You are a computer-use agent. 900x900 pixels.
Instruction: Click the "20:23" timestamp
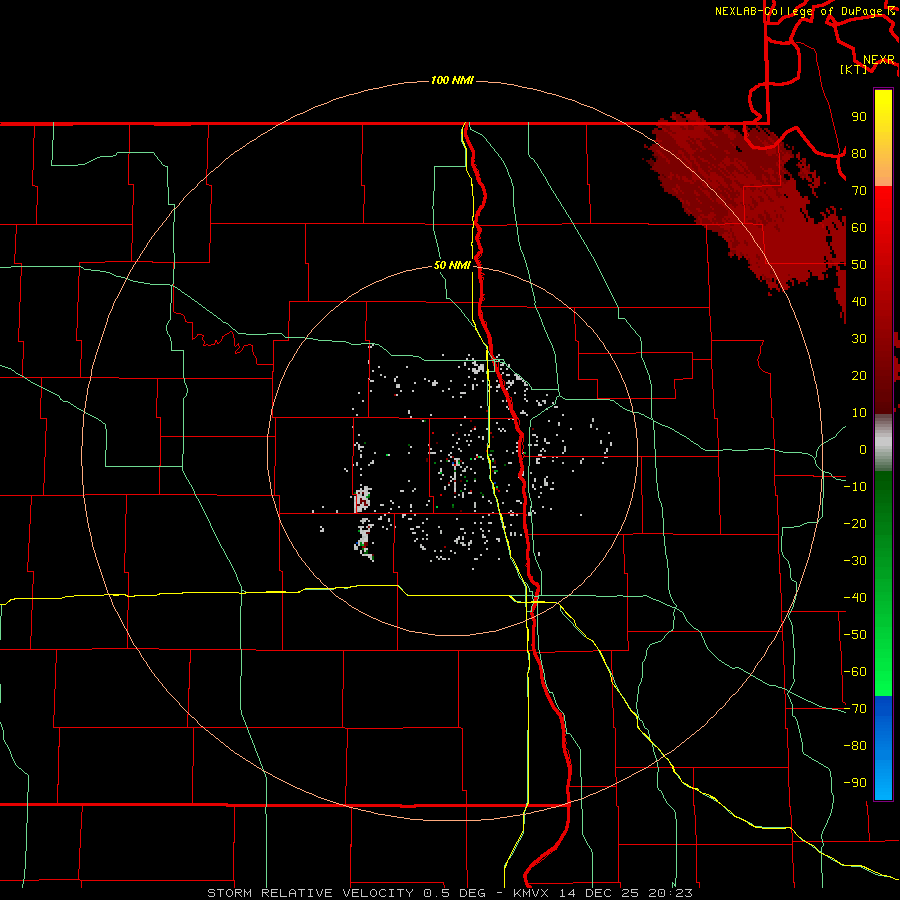670,893
